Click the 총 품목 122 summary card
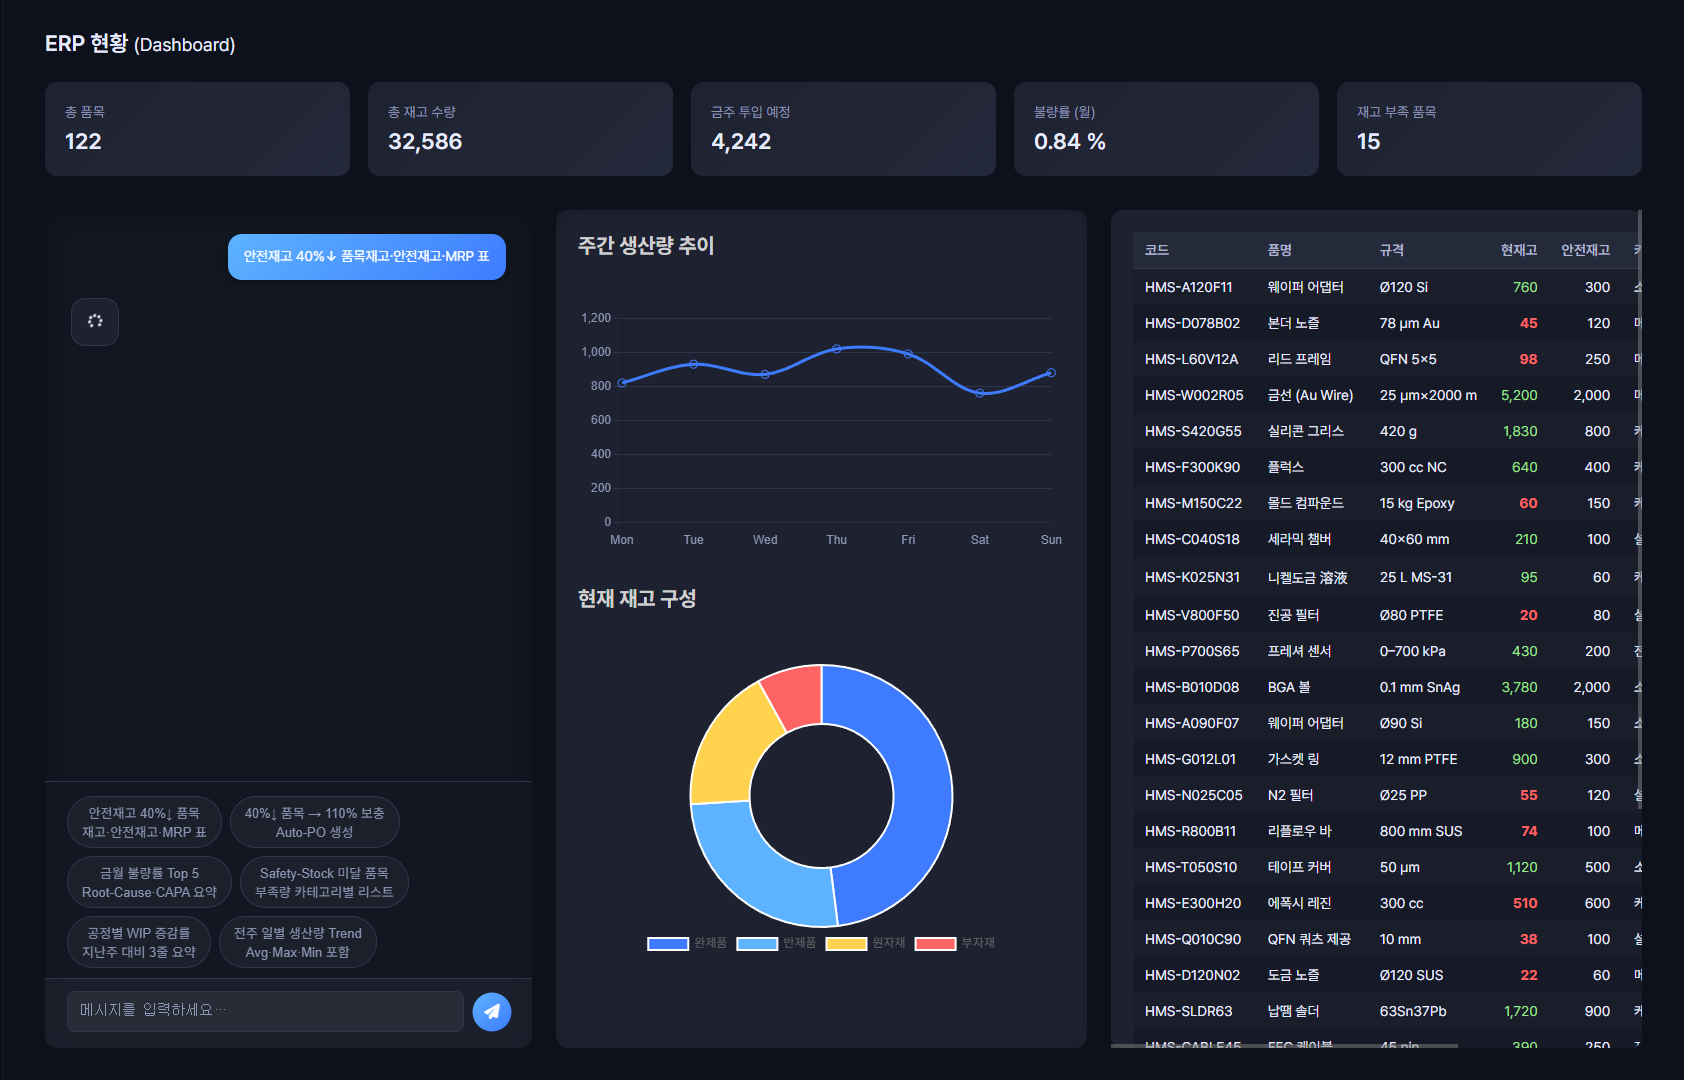The width and height of the screenshot is (1684, 1080). point(197,129)
